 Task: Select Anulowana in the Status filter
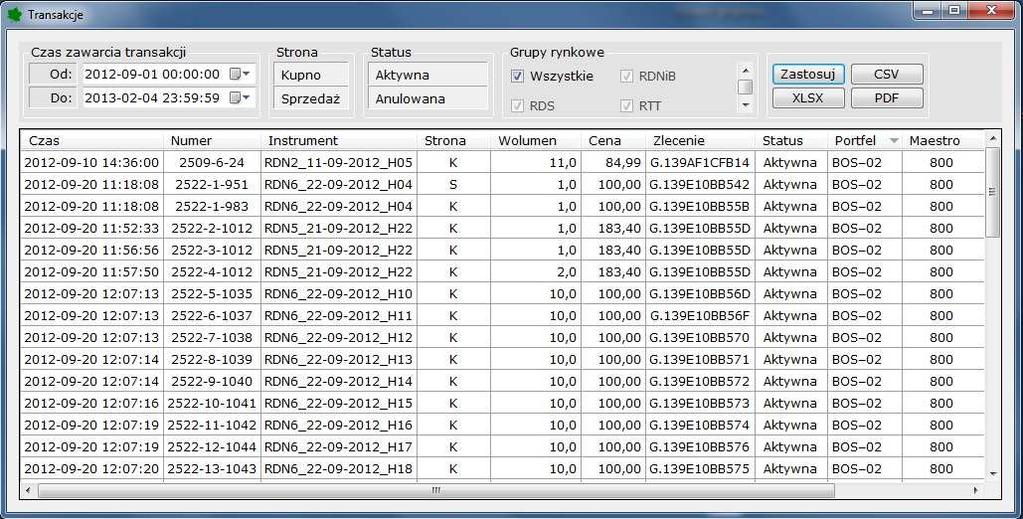click(428, 99)
